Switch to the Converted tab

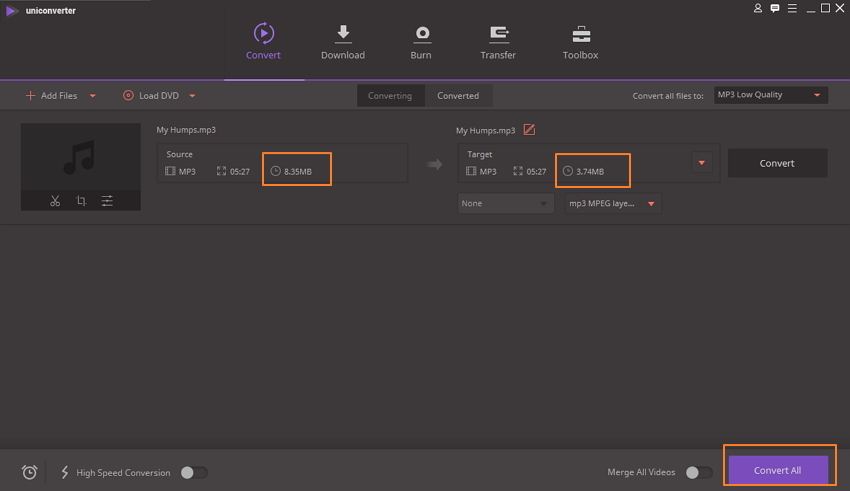click(458, 95)
